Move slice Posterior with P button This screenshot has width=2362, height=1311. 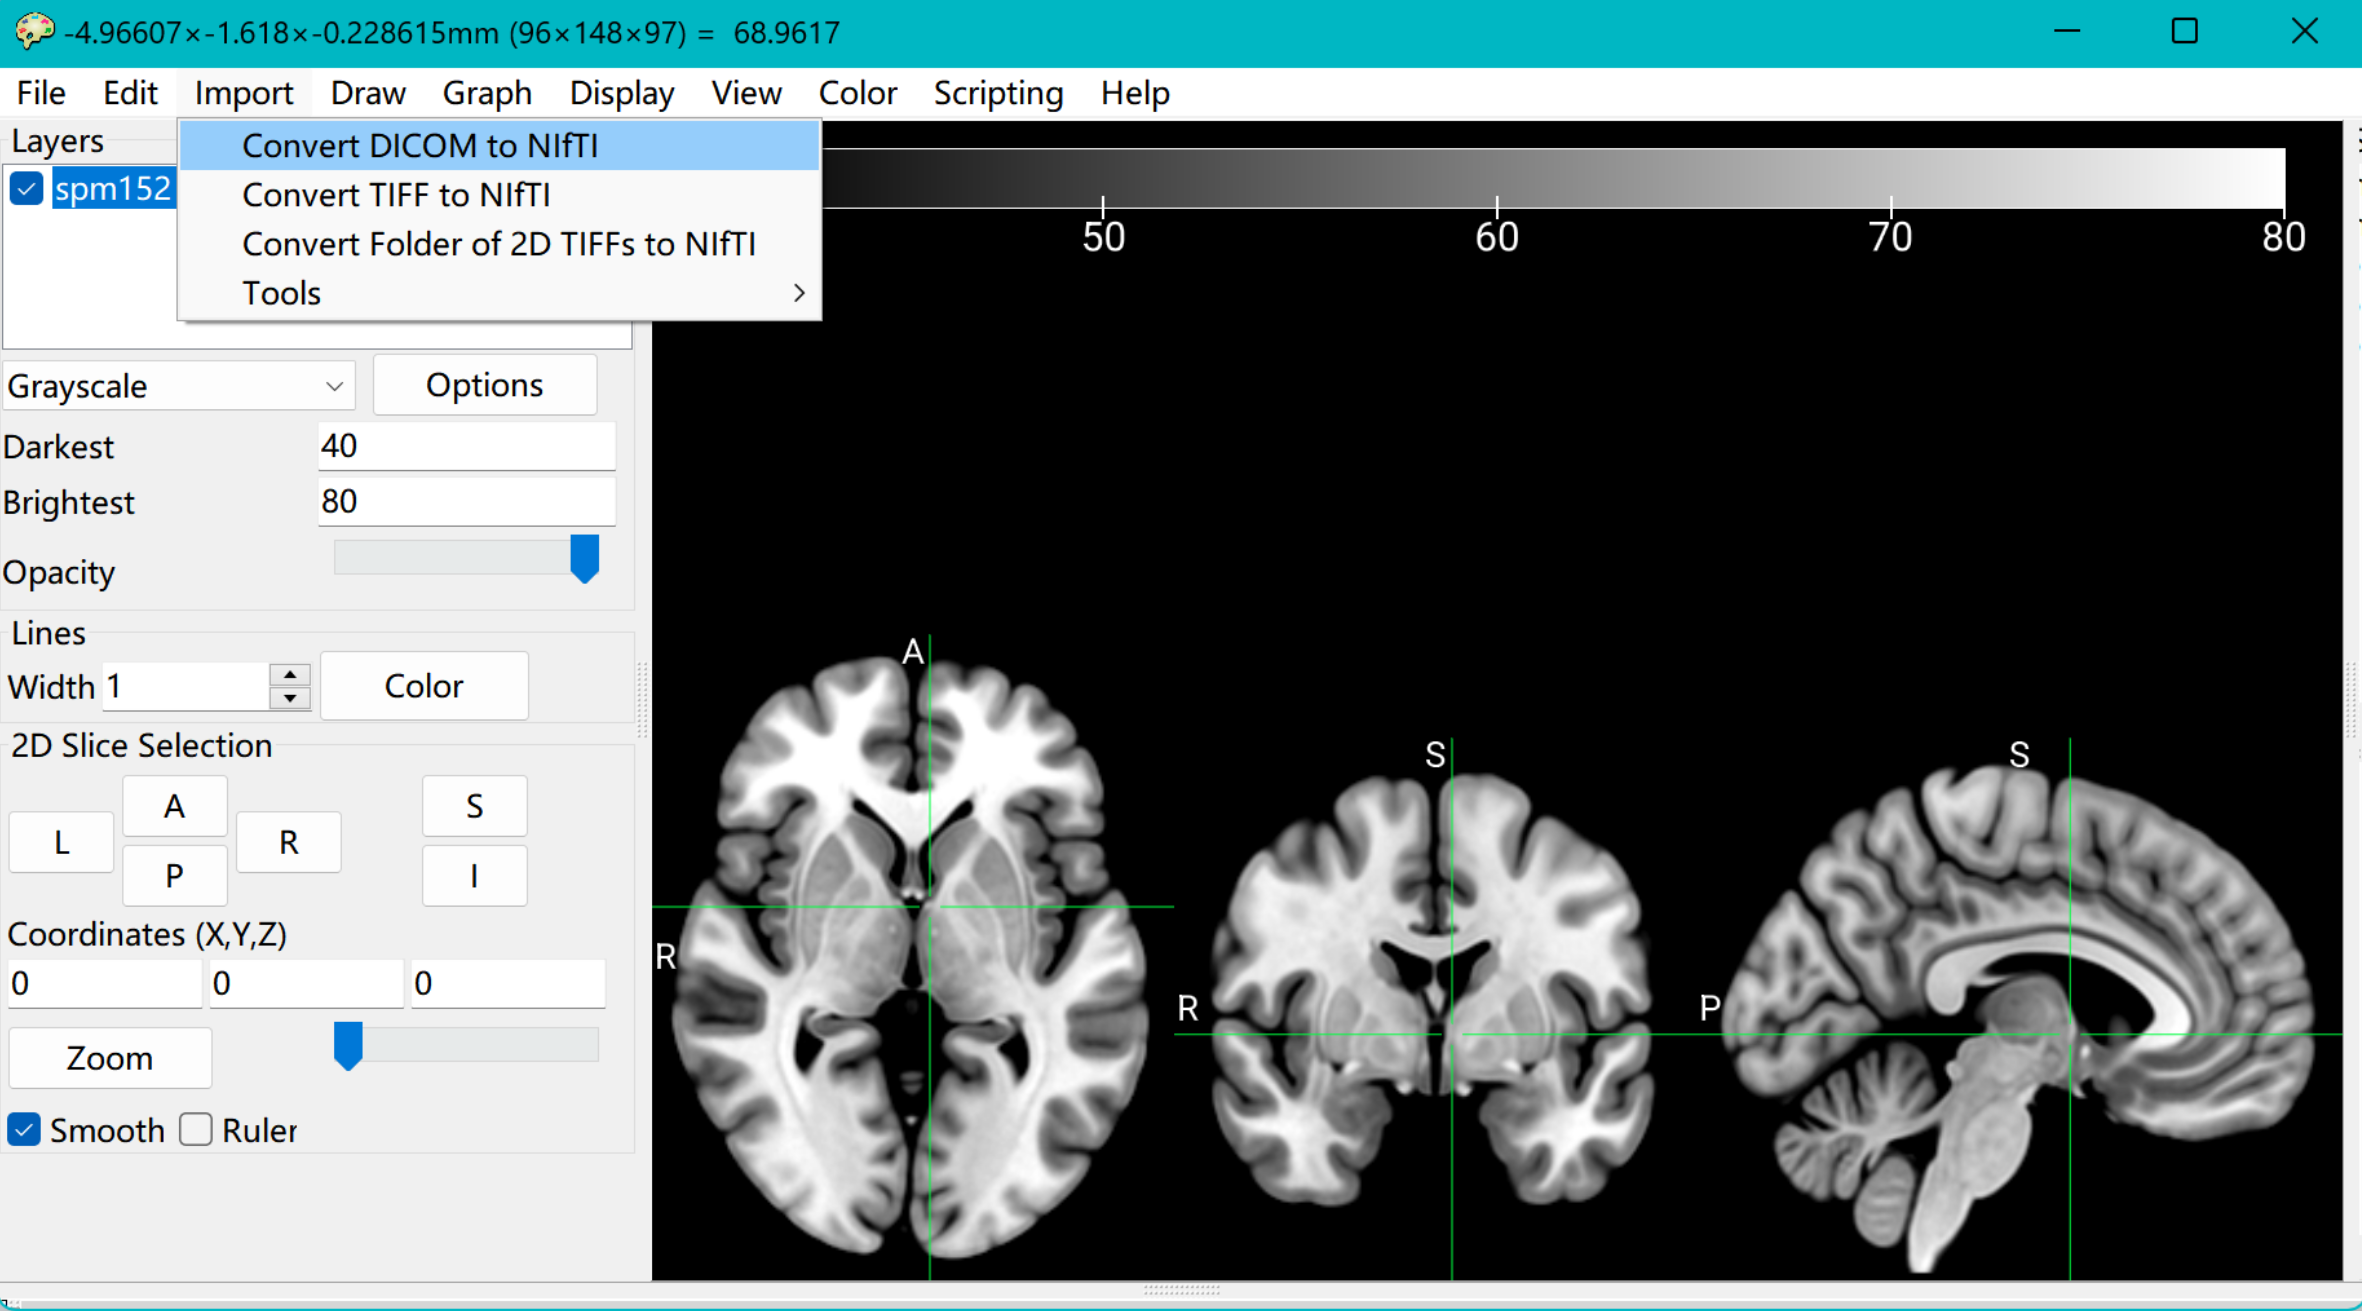(x=174, y=876)
